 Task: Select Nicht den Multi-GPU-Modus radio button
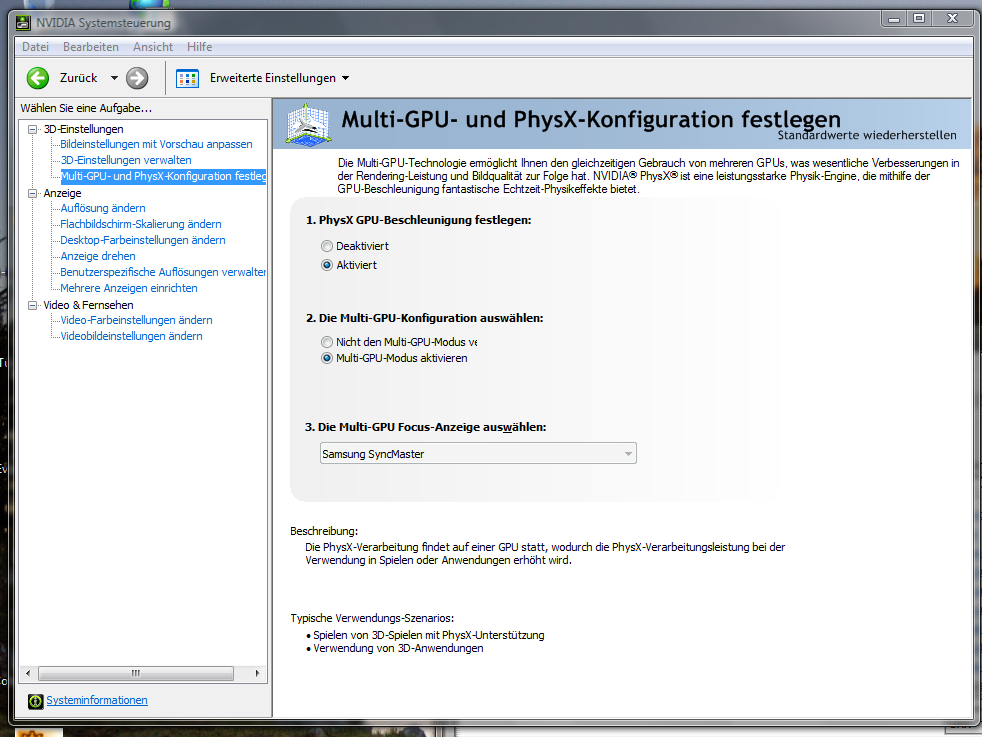[x=327, y=342]
